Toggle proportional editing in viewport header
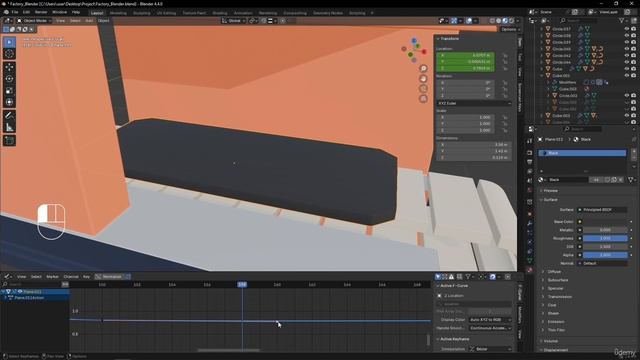The height and width of the screenshot is (360, 640). (282, 21)
